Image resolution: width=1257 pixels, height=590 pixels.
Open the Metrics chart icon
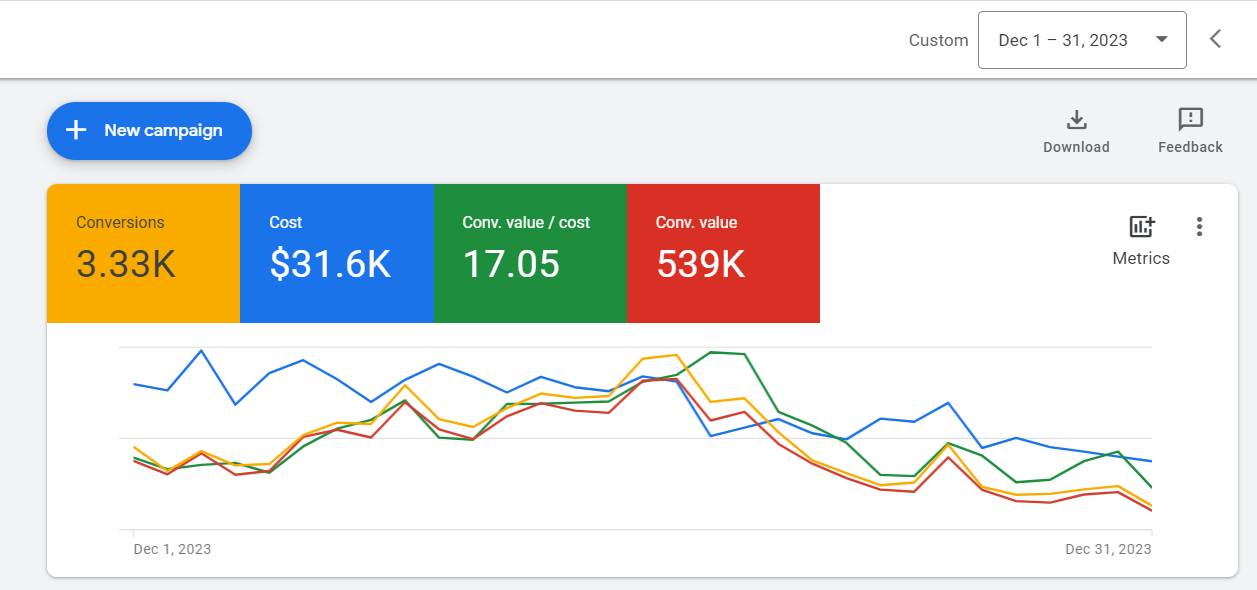click(1141, 227)
